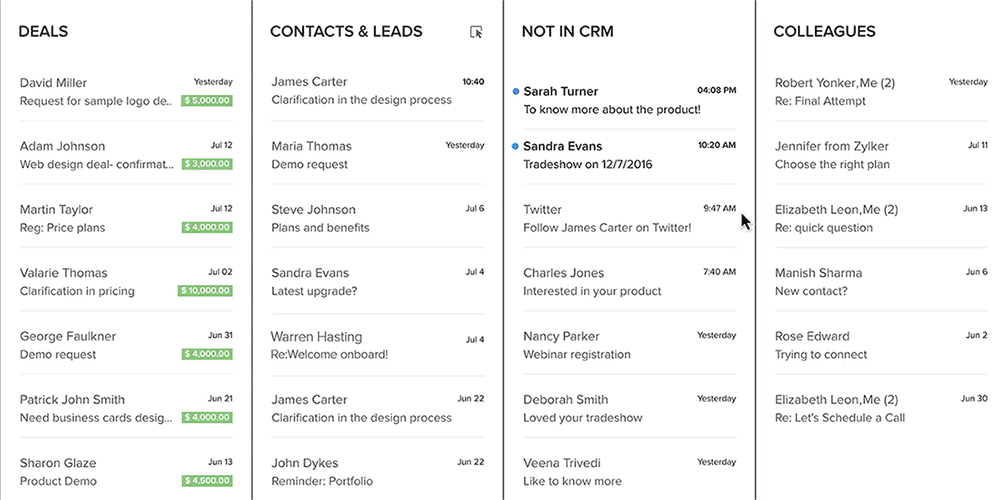Screen dimensions: 1008x500
Task: Open the Rose Edward Trying to connect email
Action: (x=881, y=345)
